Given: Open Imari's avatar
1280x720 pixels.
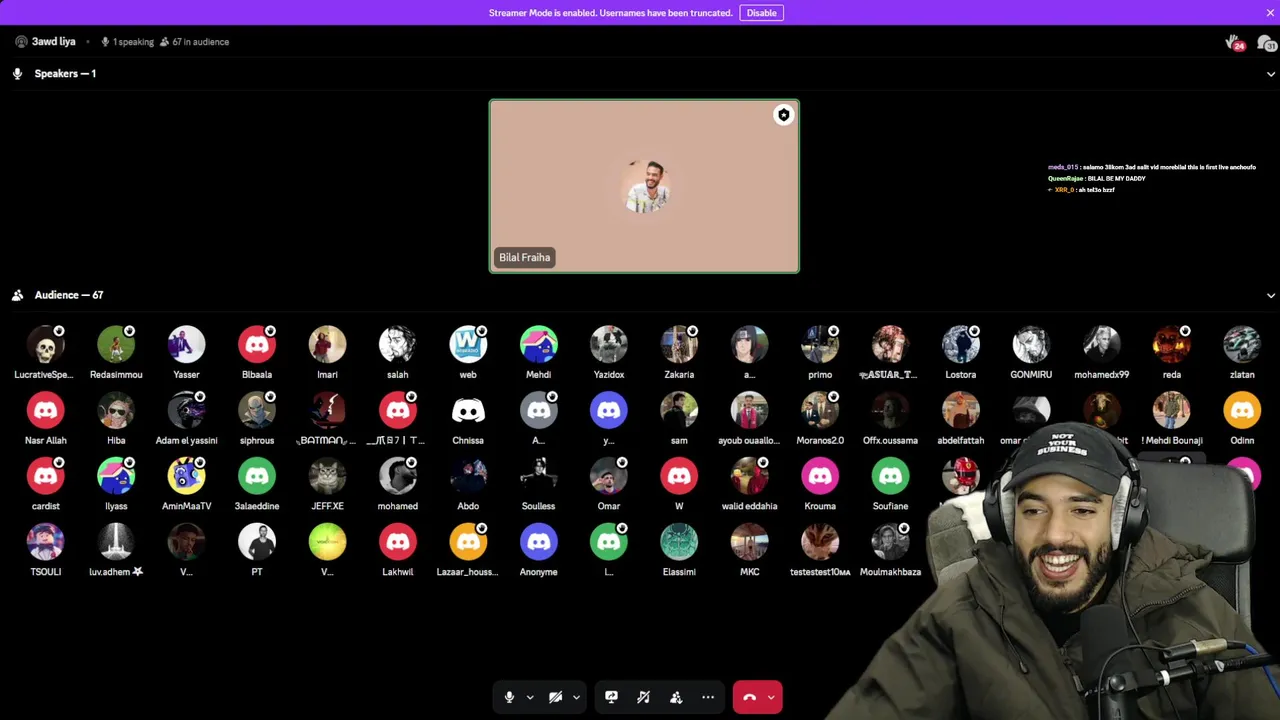Looking at the screenshot, I should (327, 344).
